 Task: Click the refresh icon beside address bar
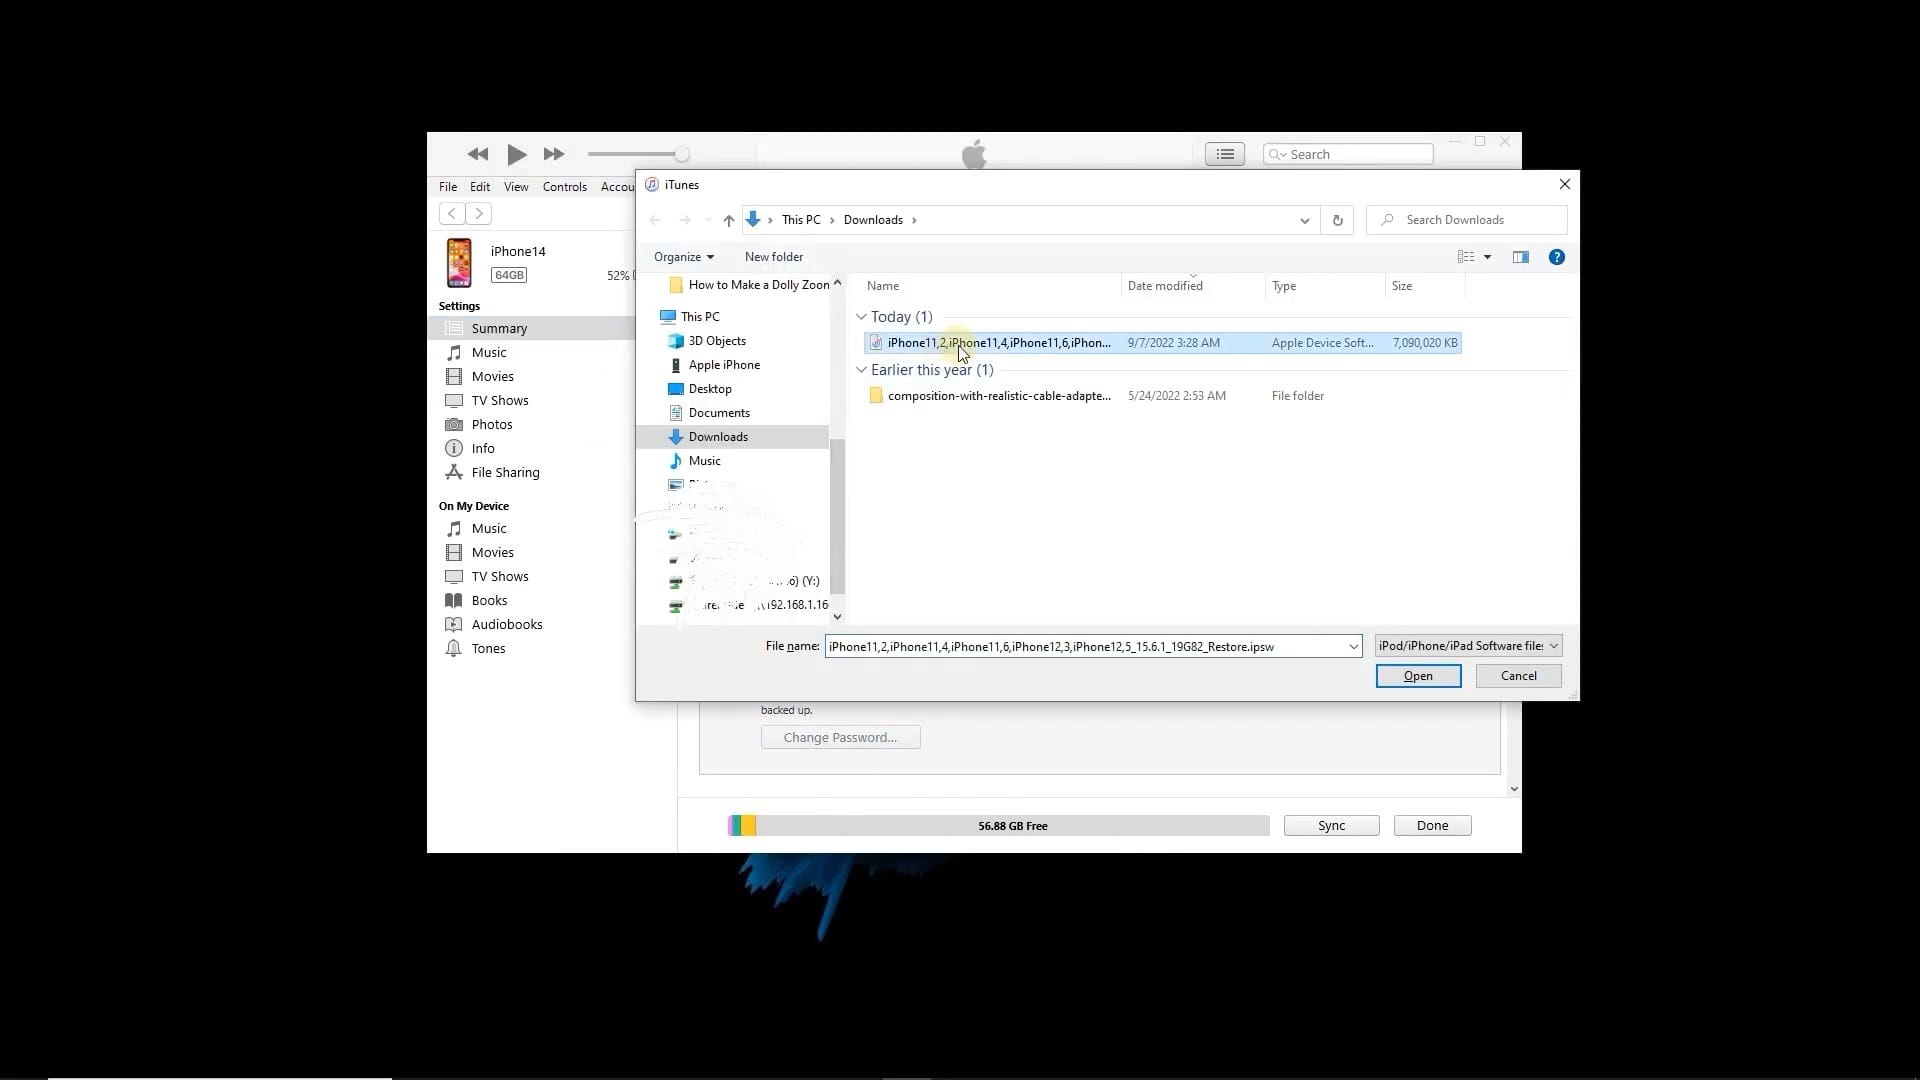1337,220
